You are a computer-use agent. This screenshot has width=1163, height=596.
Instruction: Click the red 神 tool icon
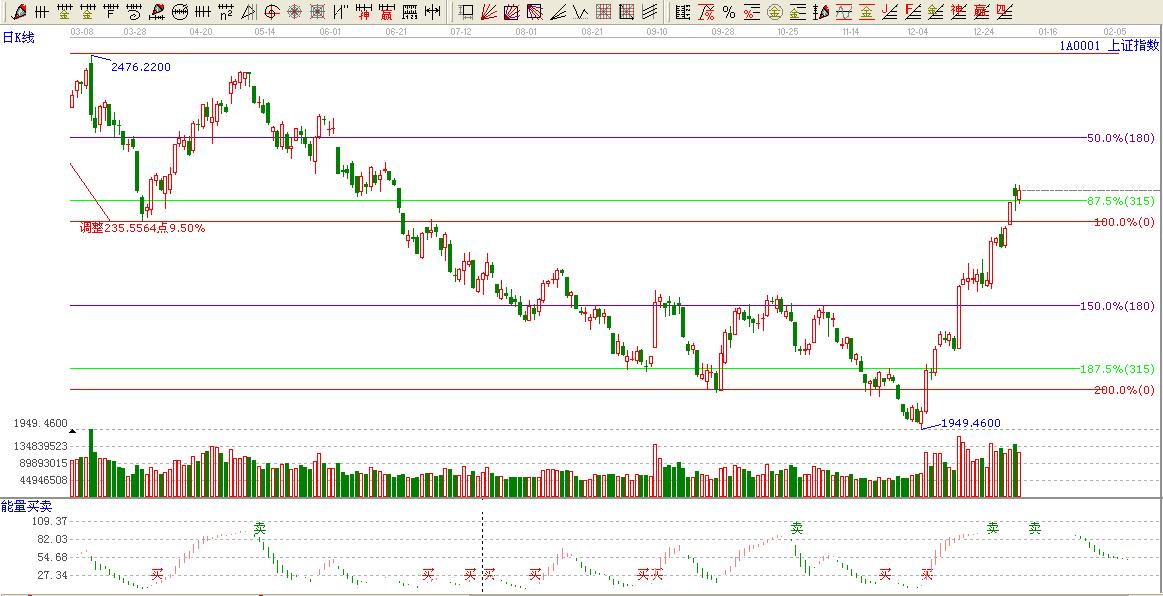click(x=363, y=12)
